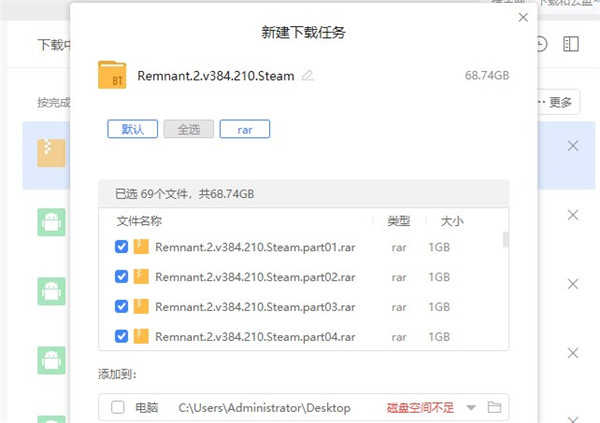Expand the download path dropdown arrow
The width and height of the screenshot is (600, 423).
pos(471,407)
